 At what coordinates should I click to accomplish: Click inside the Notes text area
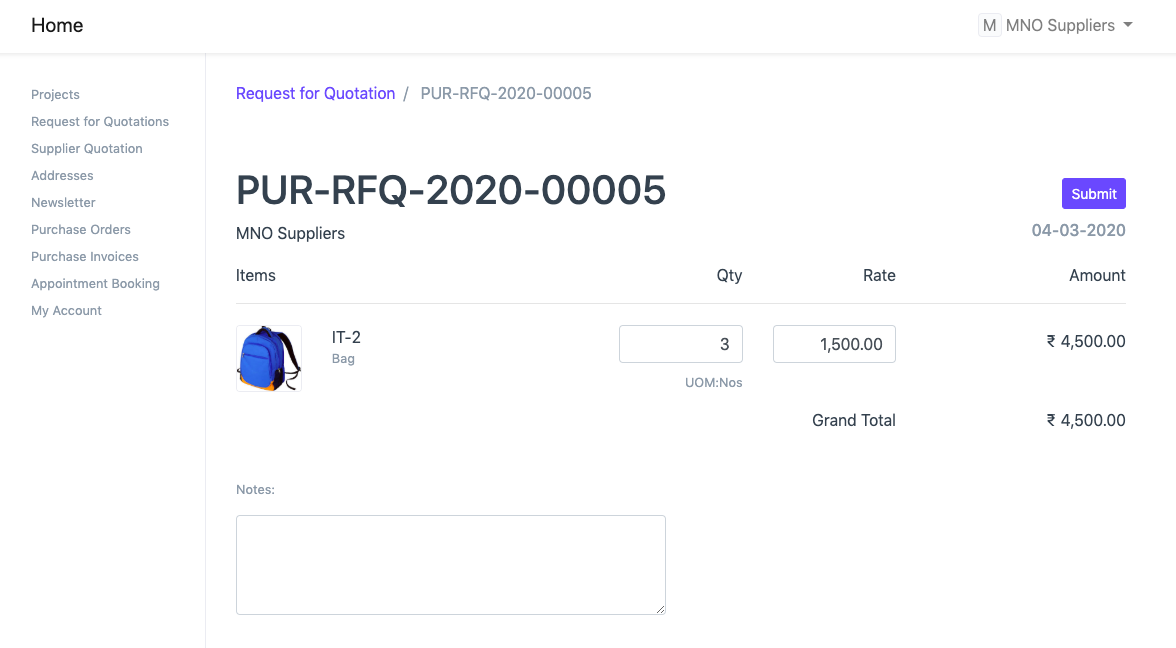(450, 564)
